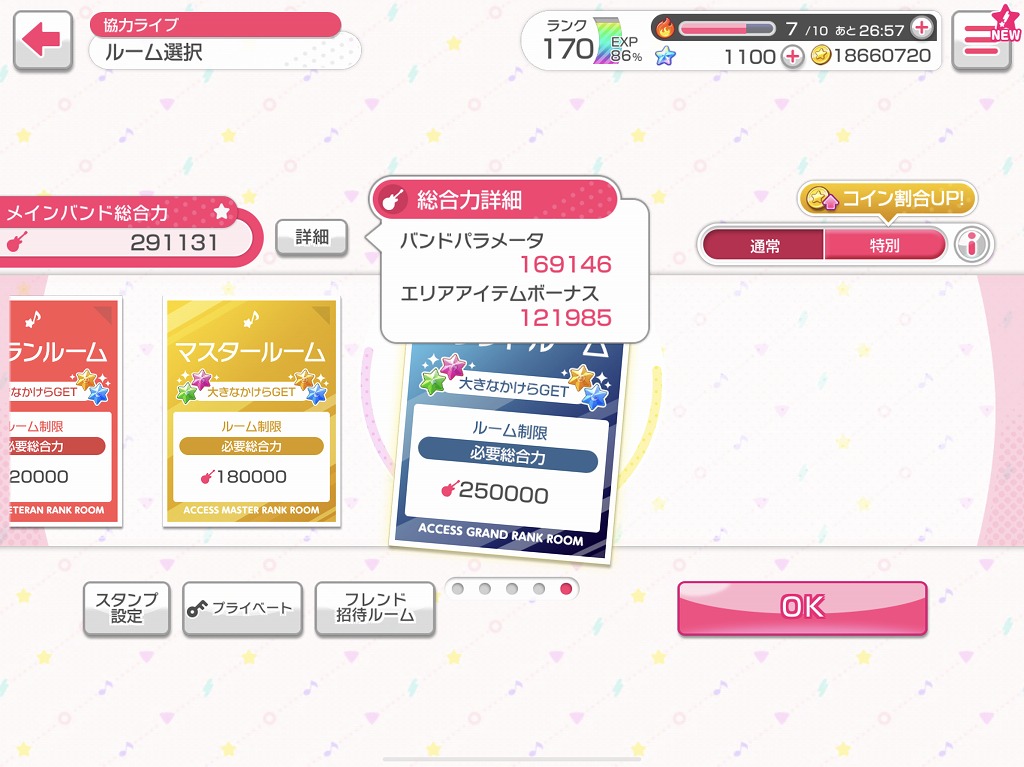Tap the flame boost icon
This screenshot has height=767, width=1024.
(x=665, y=27)
